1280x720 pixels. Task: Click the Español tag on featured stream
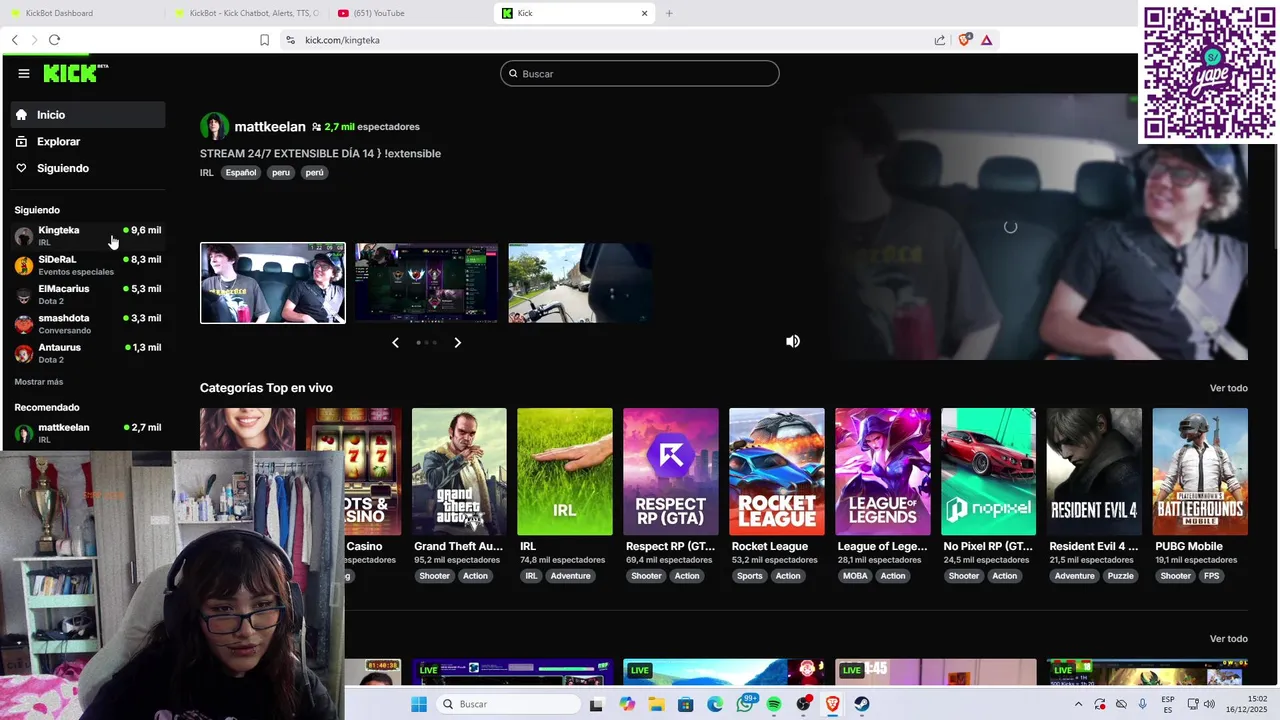[x=241, y=173]
